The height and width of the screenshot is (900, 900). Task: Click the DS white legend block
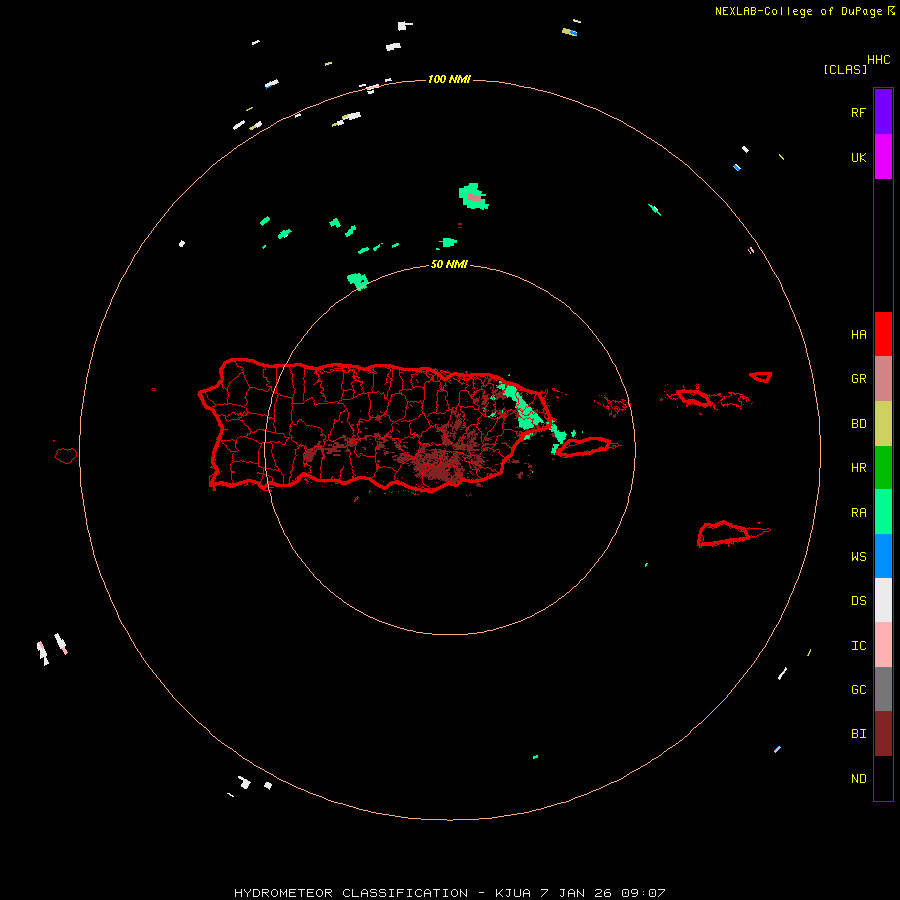point(883,600)
